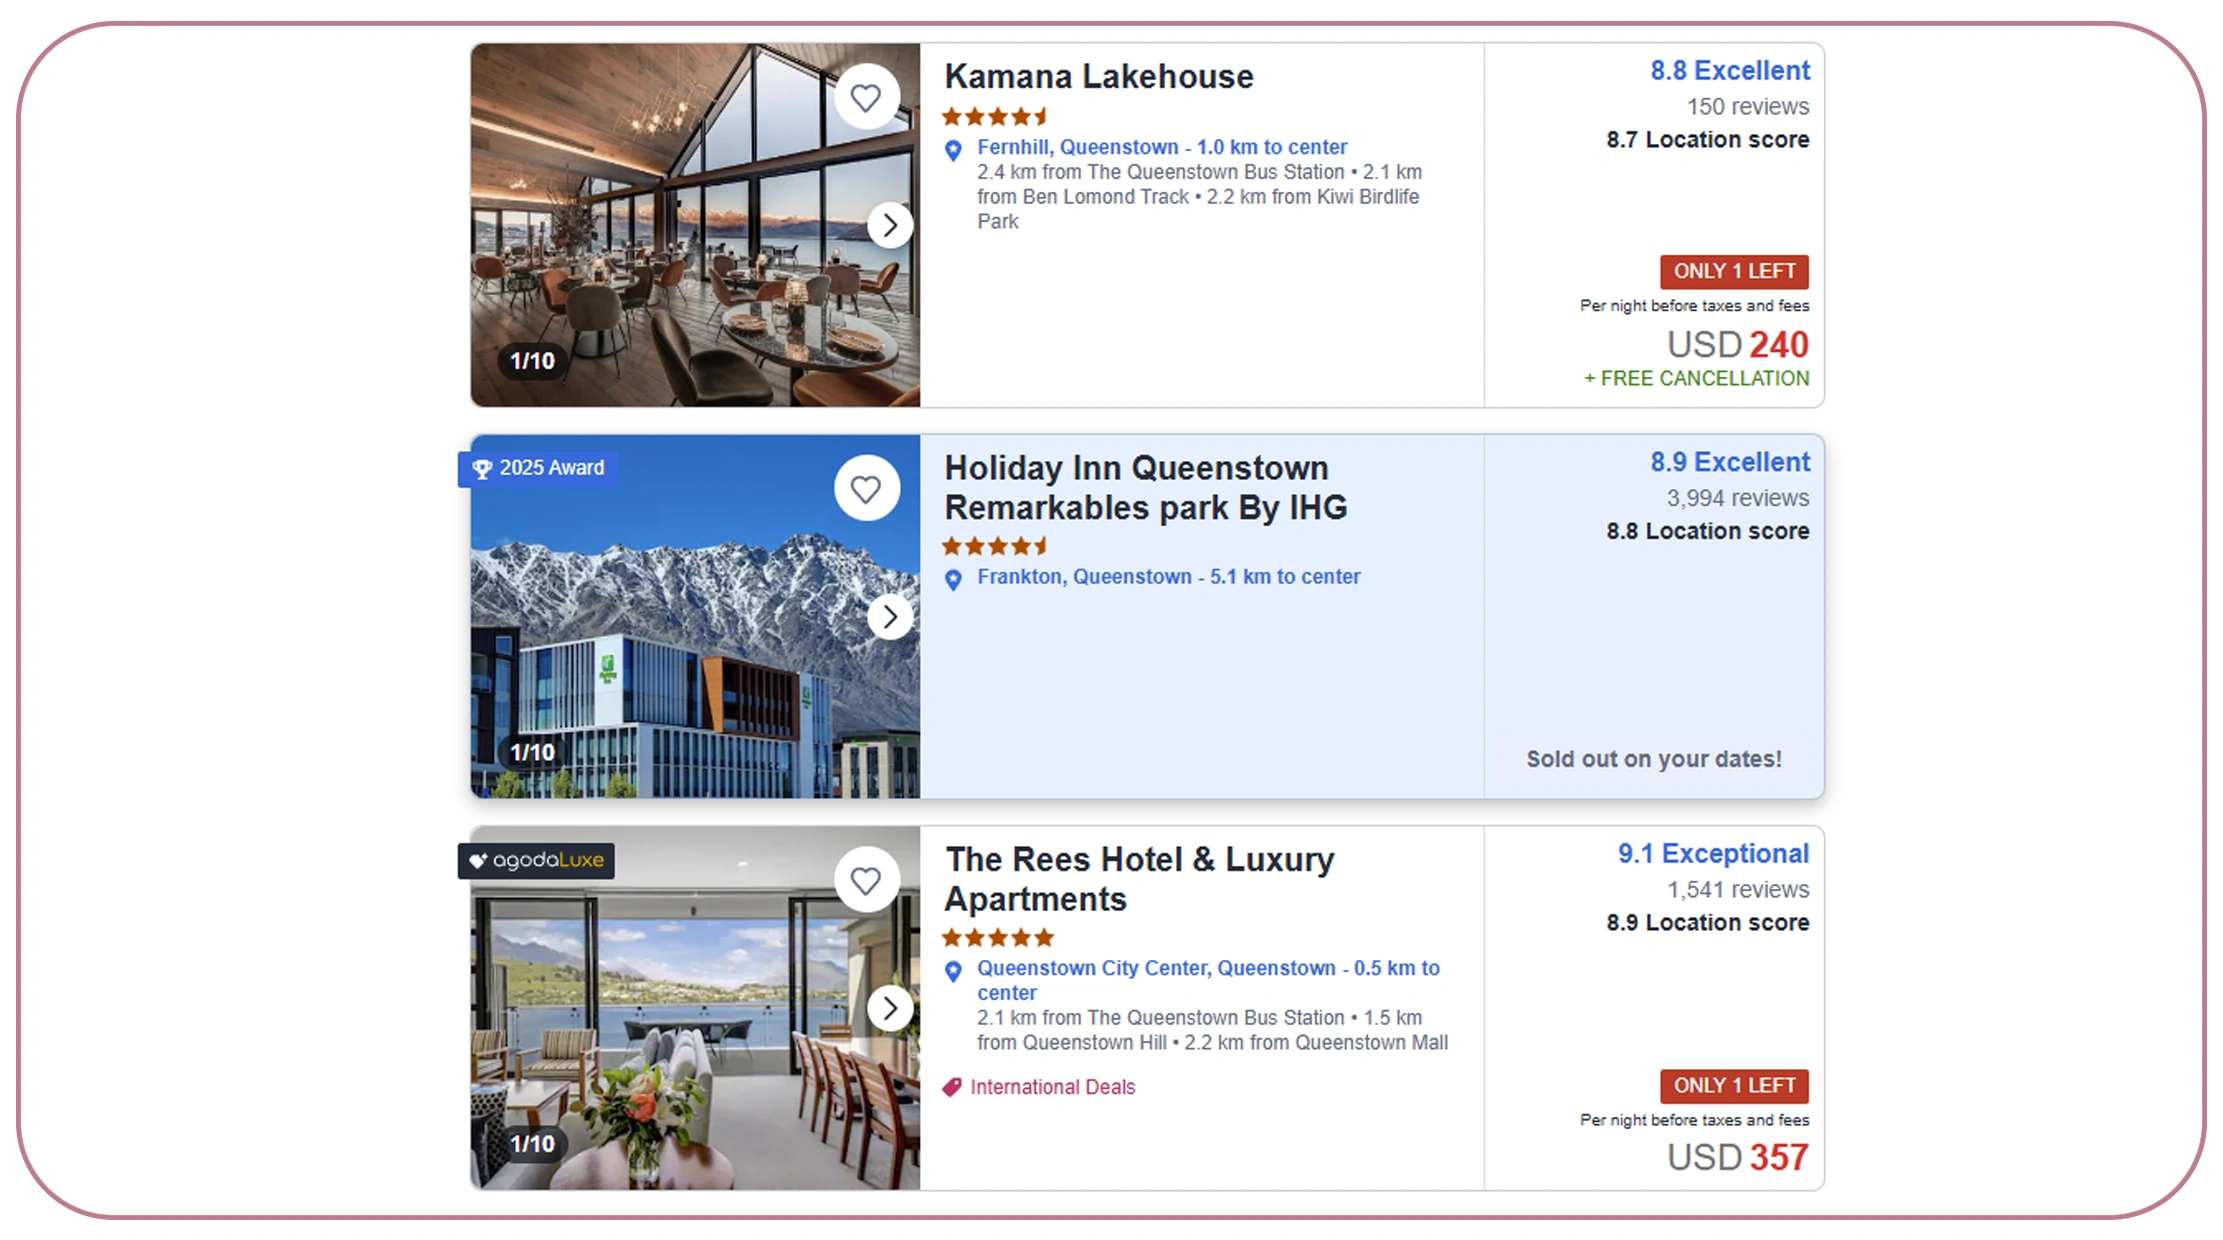Viewport: 2223px width, 1240px height.
Task: Click the International Deals tag icon
Action: point(953,1087)
